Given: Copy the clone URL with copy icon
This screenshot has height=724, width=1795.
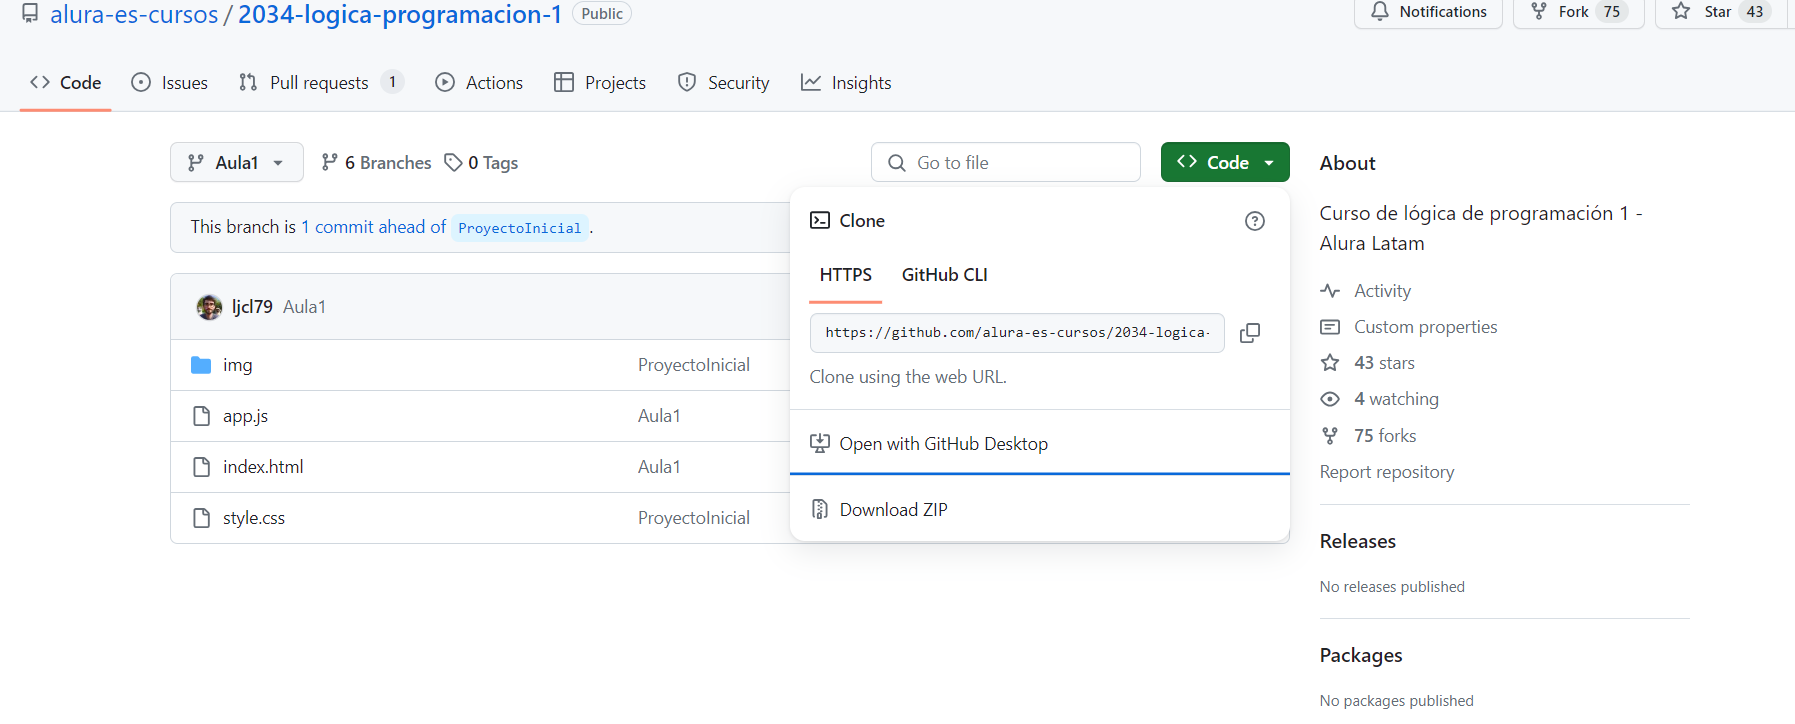Looking at the screenshot, I should click(x=1250, y=333).
